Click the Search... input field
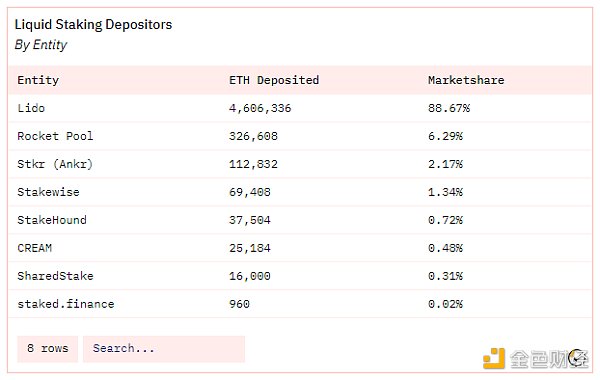Viewport: 600px width, 380px height. pyautogui.click(x=164, y=349)
